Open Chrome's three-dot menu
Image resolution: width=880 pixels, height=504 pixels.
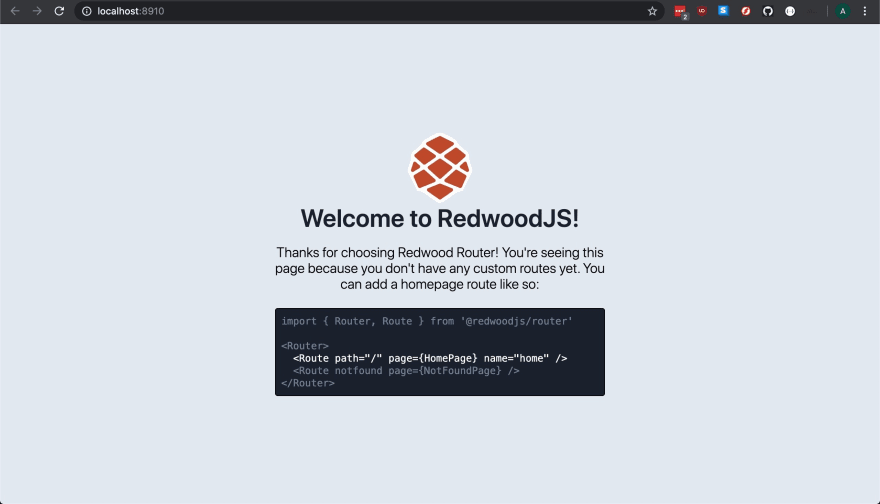[865, 11]
